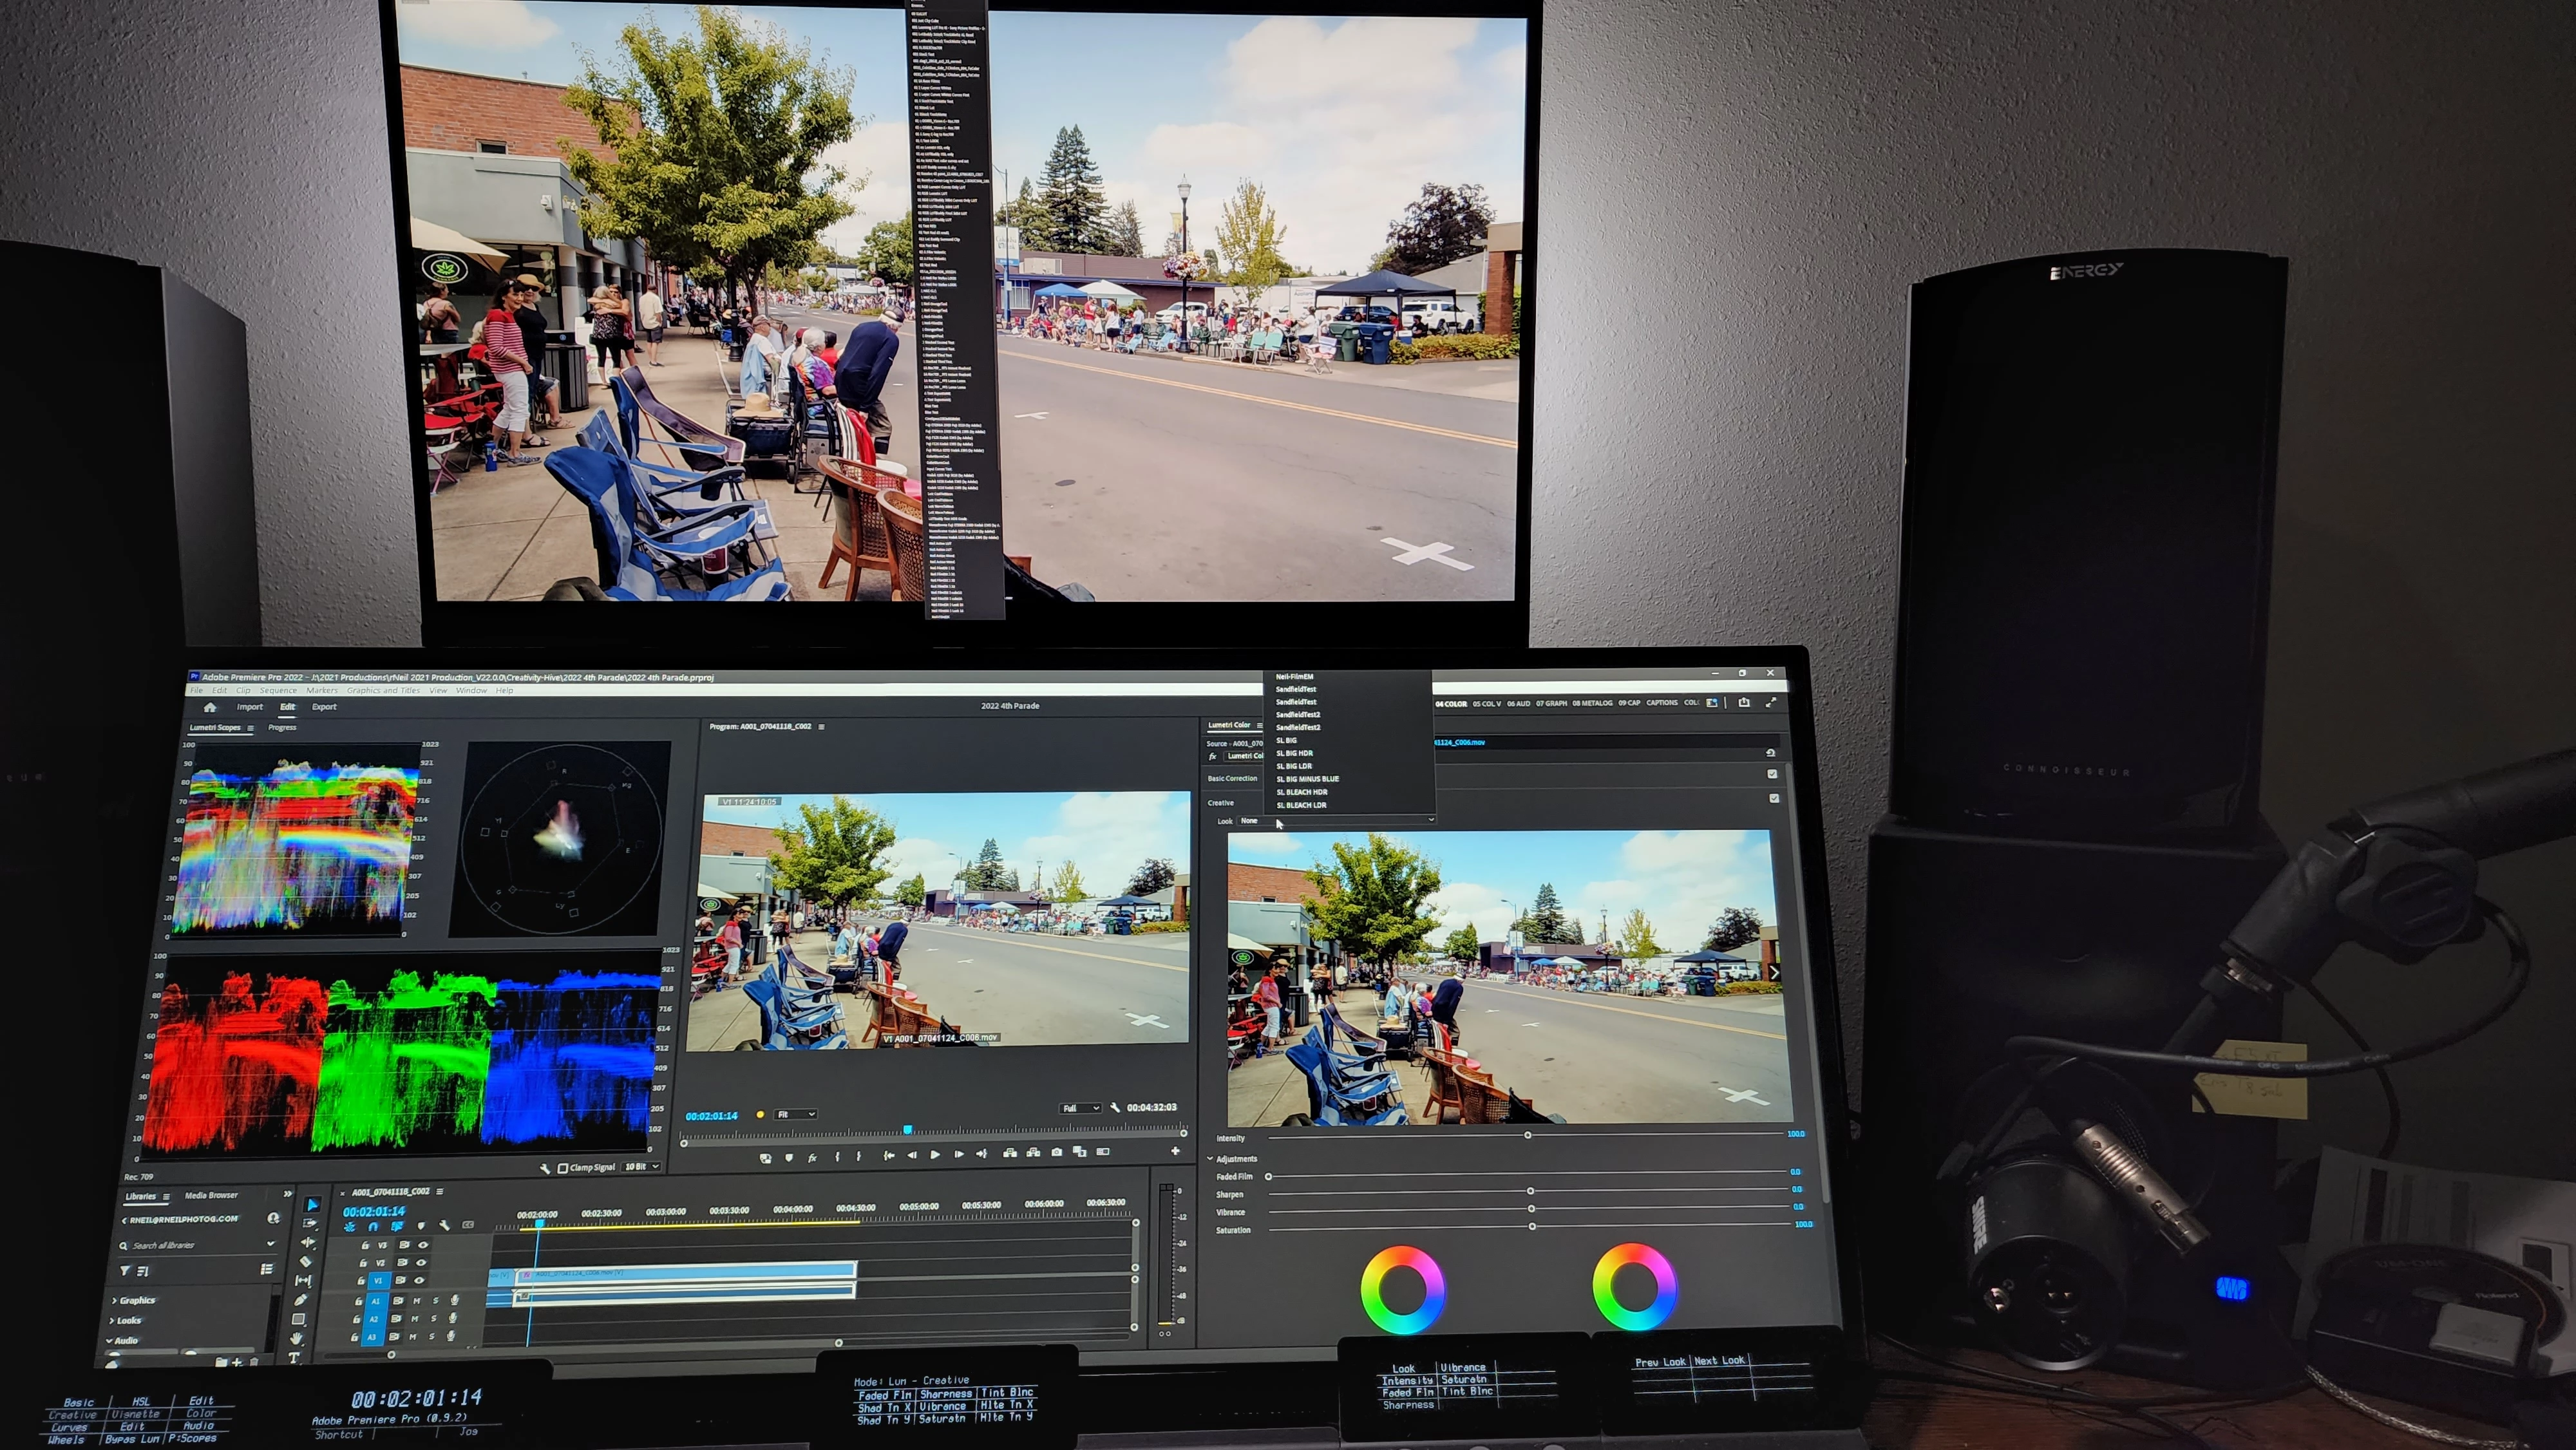Click the Reset Effect icon in Lumetri Color
2576x1450 pixels.
point(1770,752)
